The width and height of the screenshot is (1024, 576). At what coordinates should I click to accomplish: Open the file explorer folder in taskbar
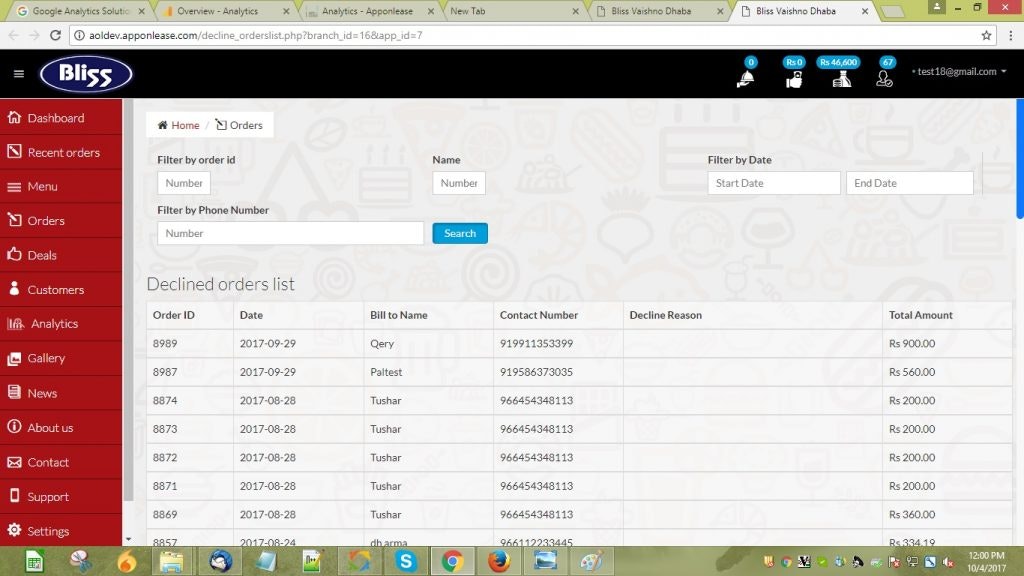point(172,561)
